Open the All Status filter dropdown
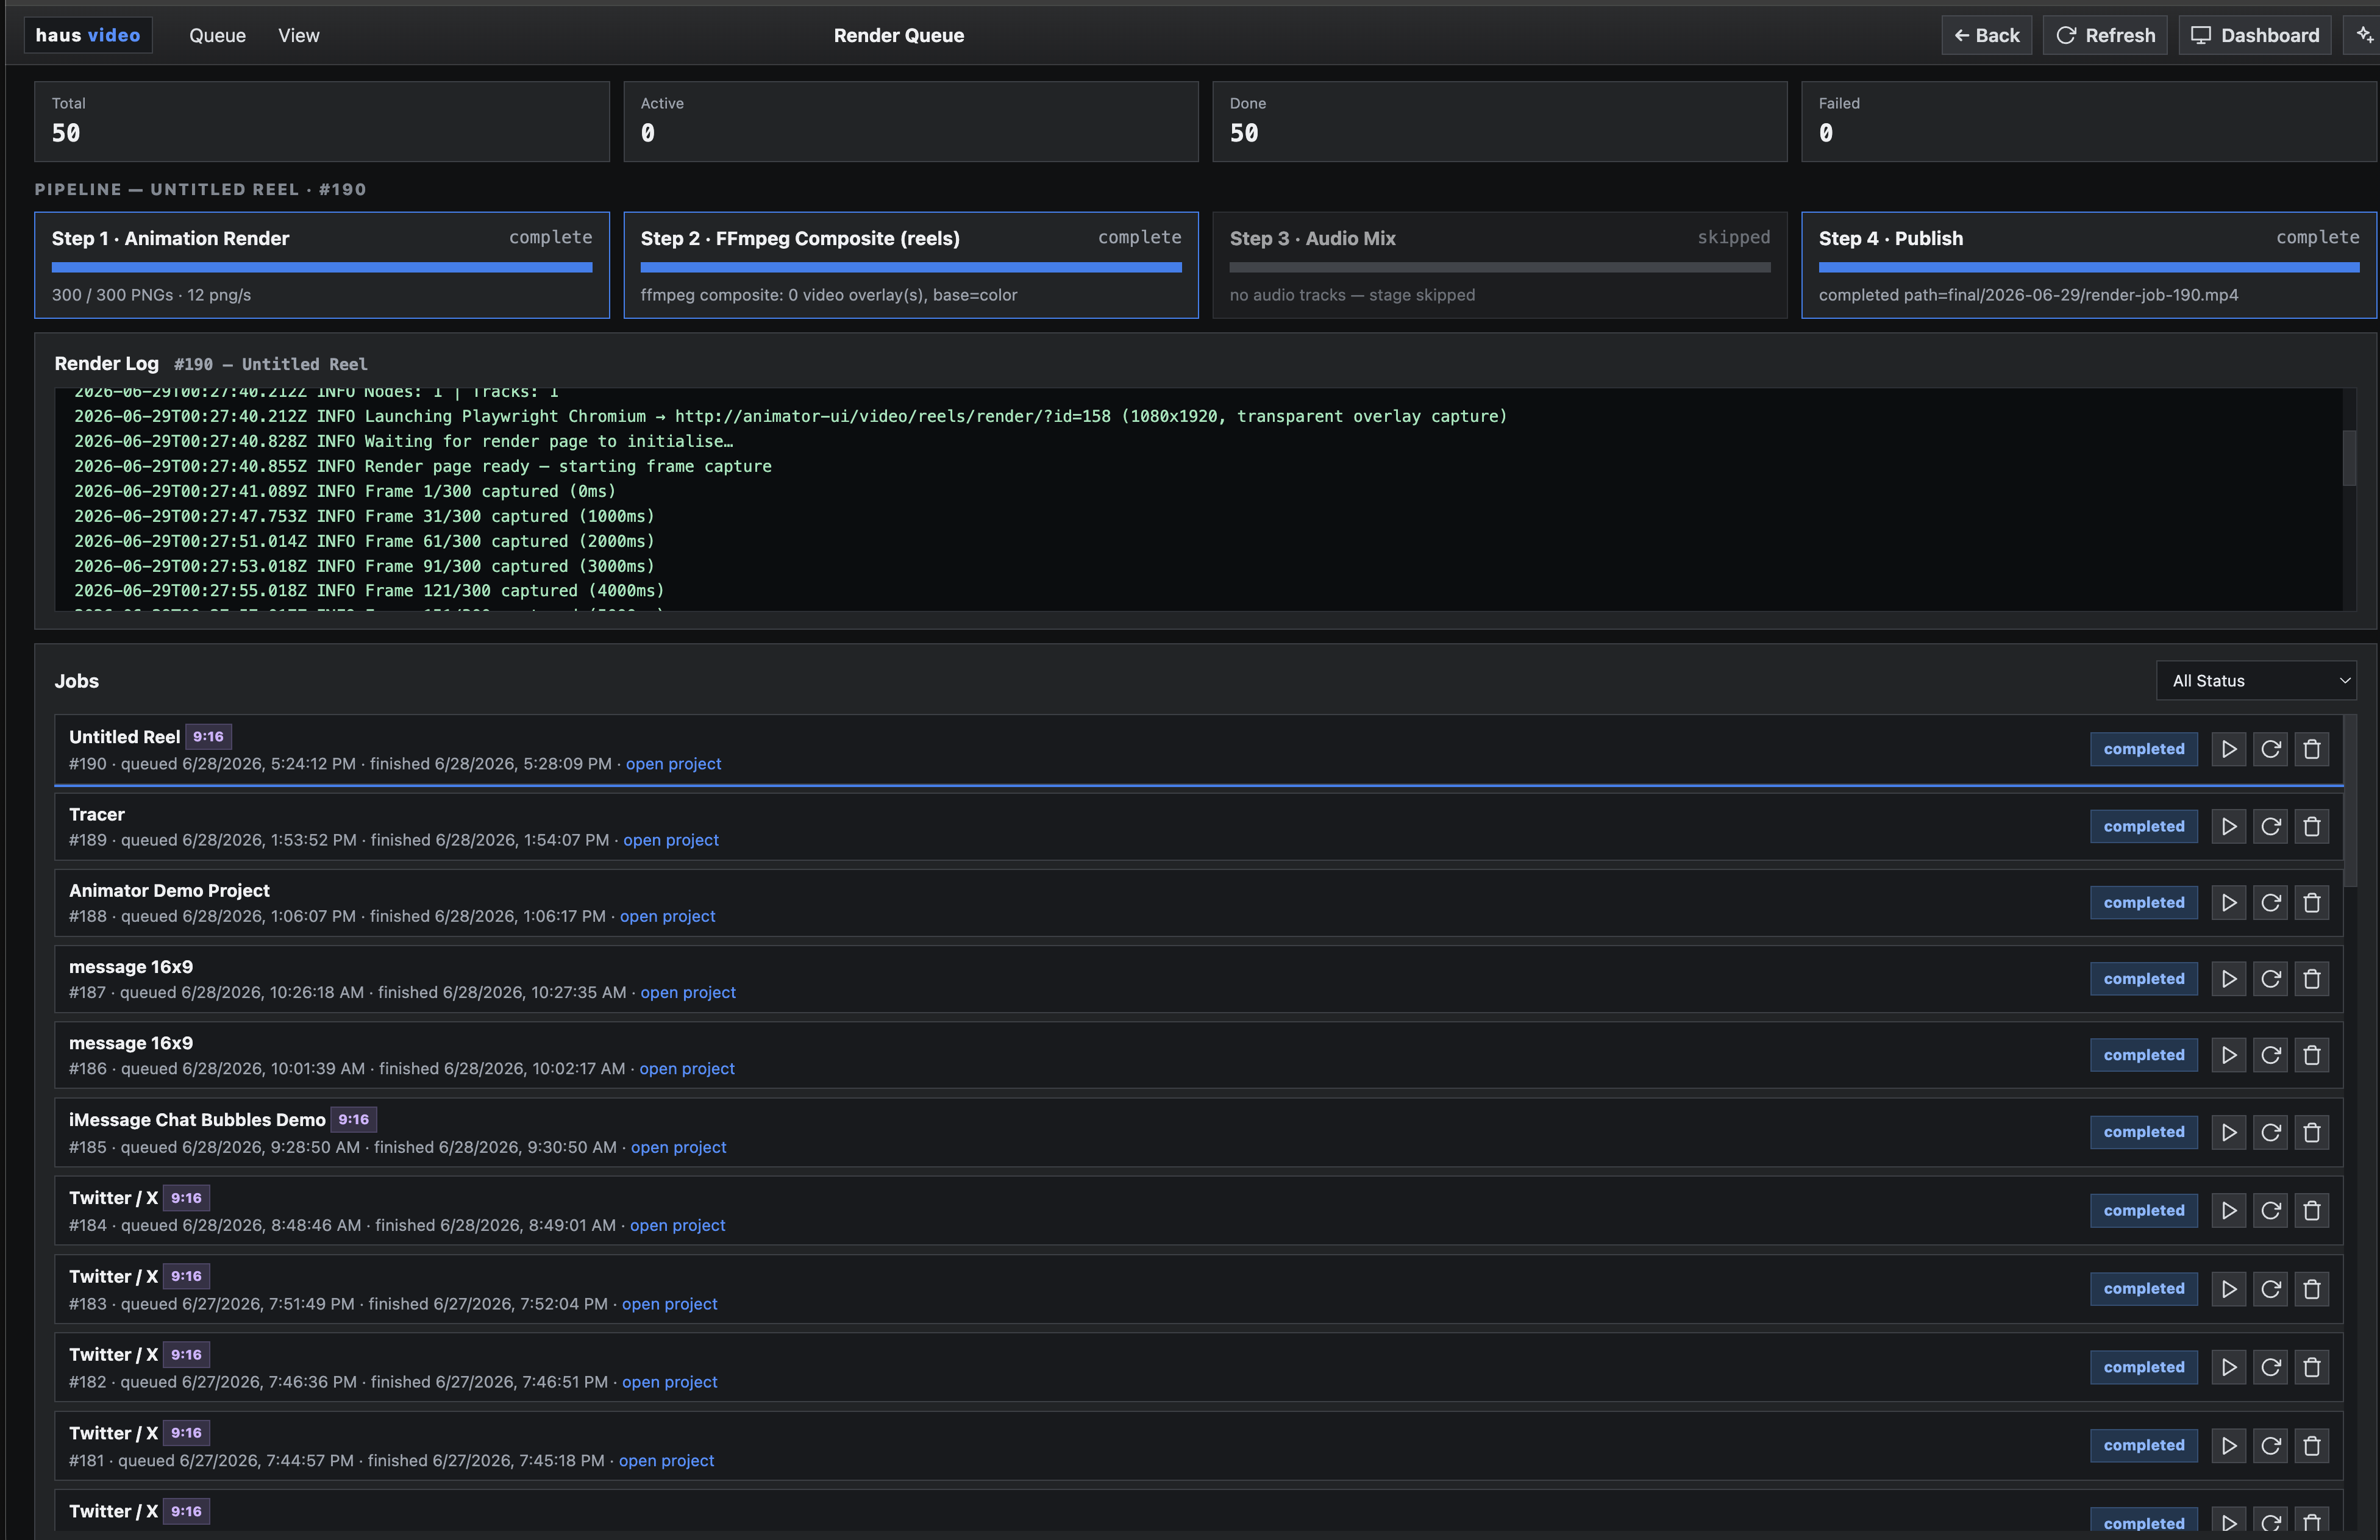 2256,680
